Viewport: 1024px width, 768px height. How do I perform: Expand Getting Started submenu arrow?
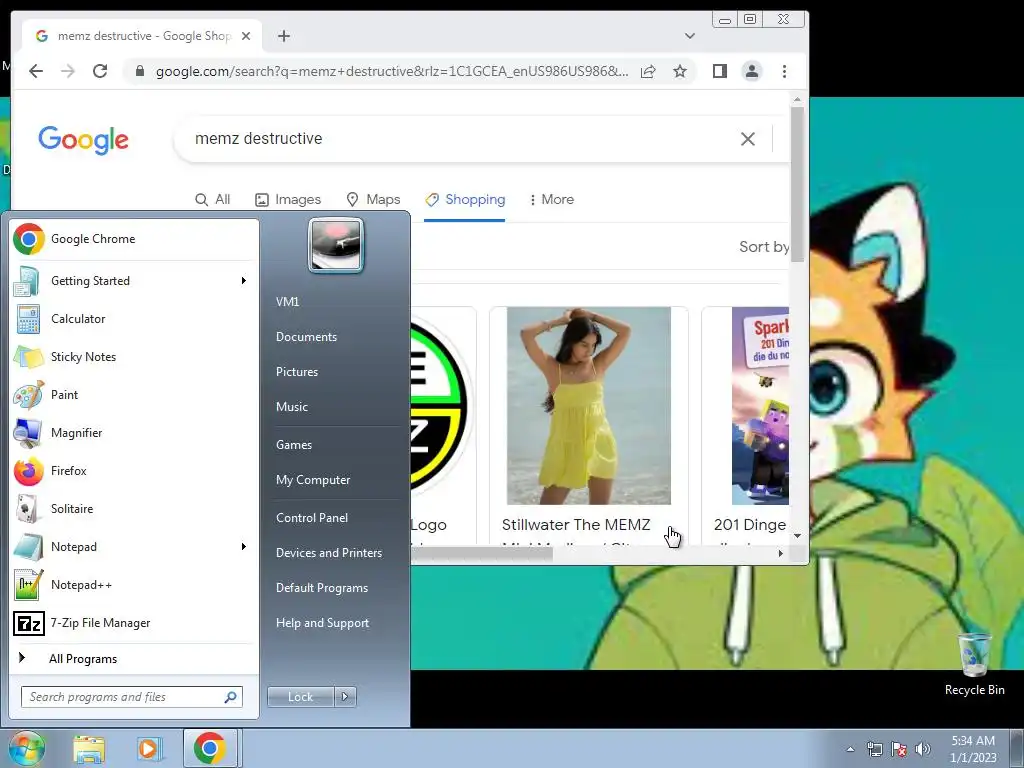[x=244, y=281]
